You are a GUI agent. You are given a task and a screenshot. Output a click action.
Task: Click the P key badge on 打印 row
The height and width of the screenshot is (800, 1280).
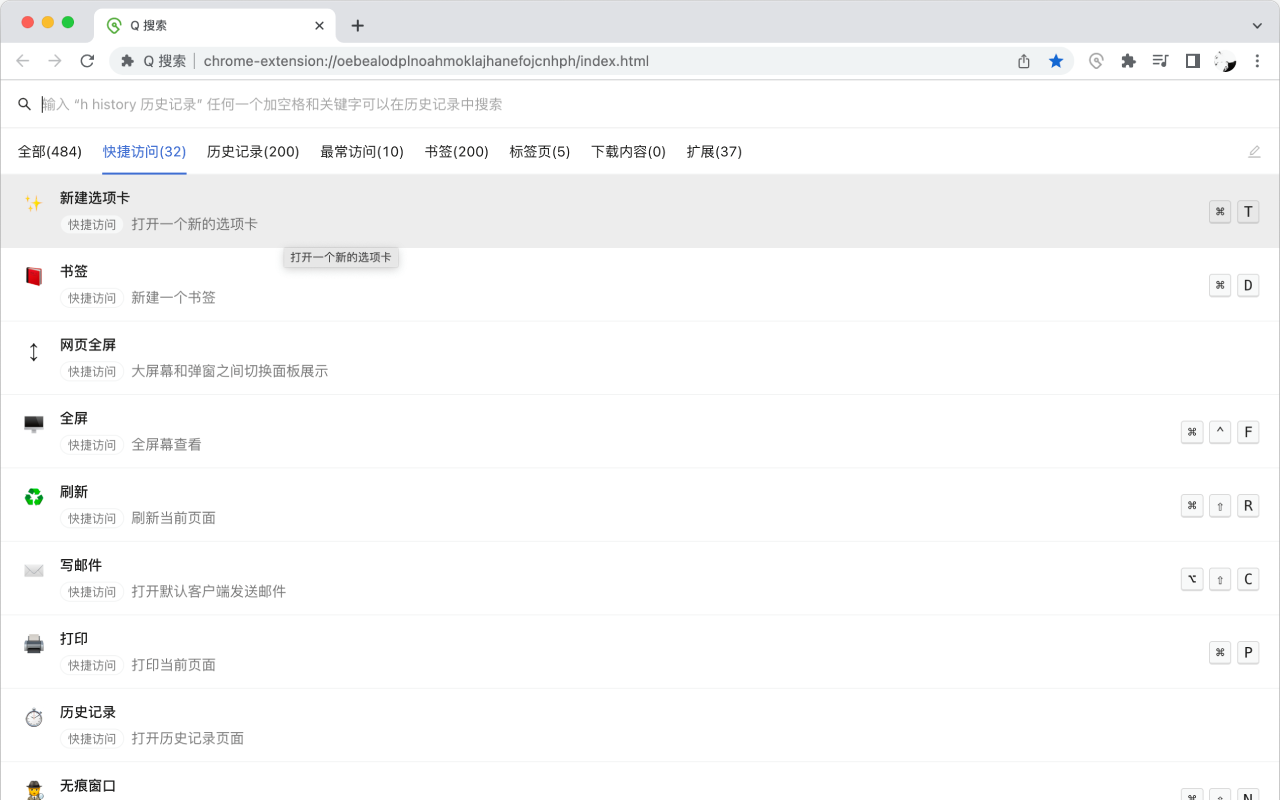point(1248,653)
